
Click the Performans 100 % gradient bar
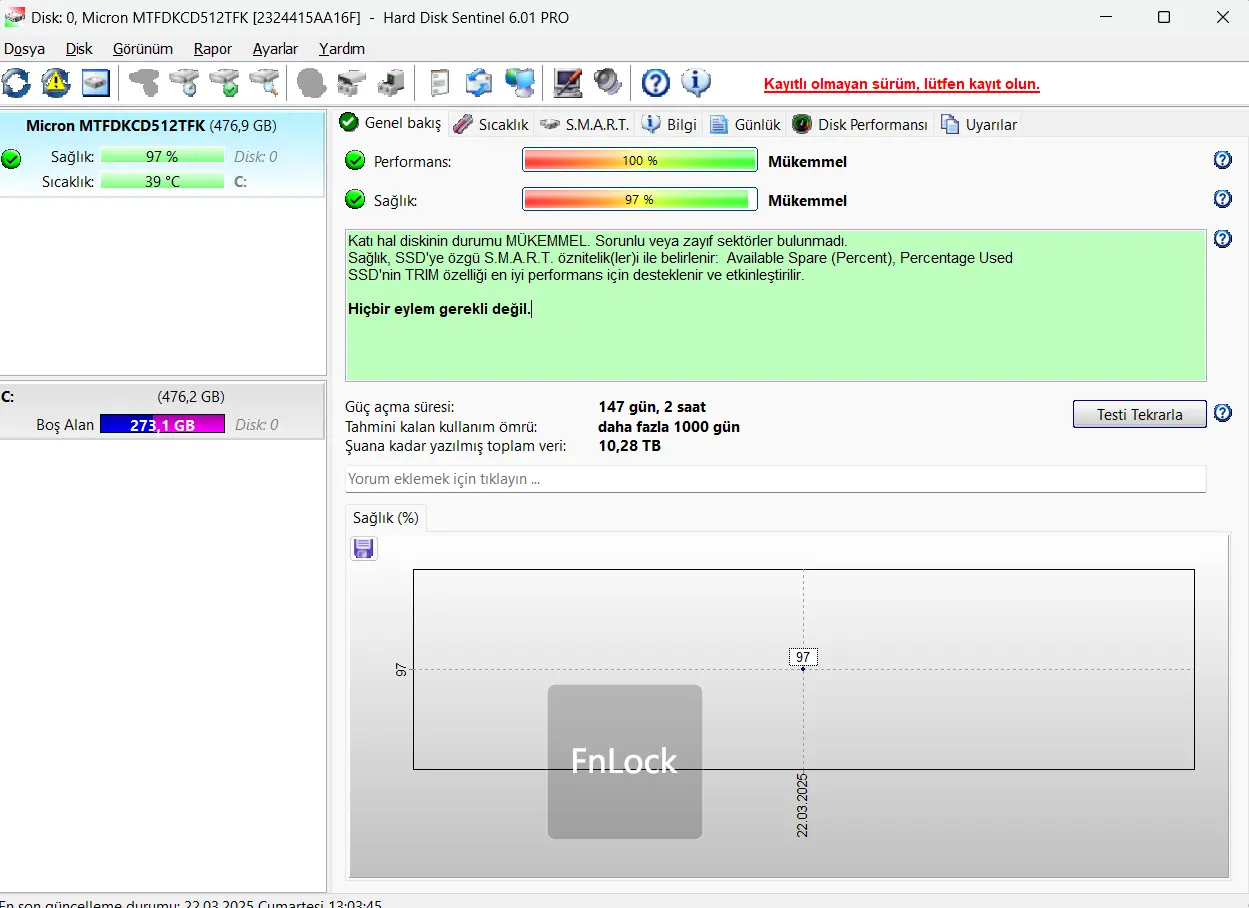pyautogui.click(x=640, y=160)
